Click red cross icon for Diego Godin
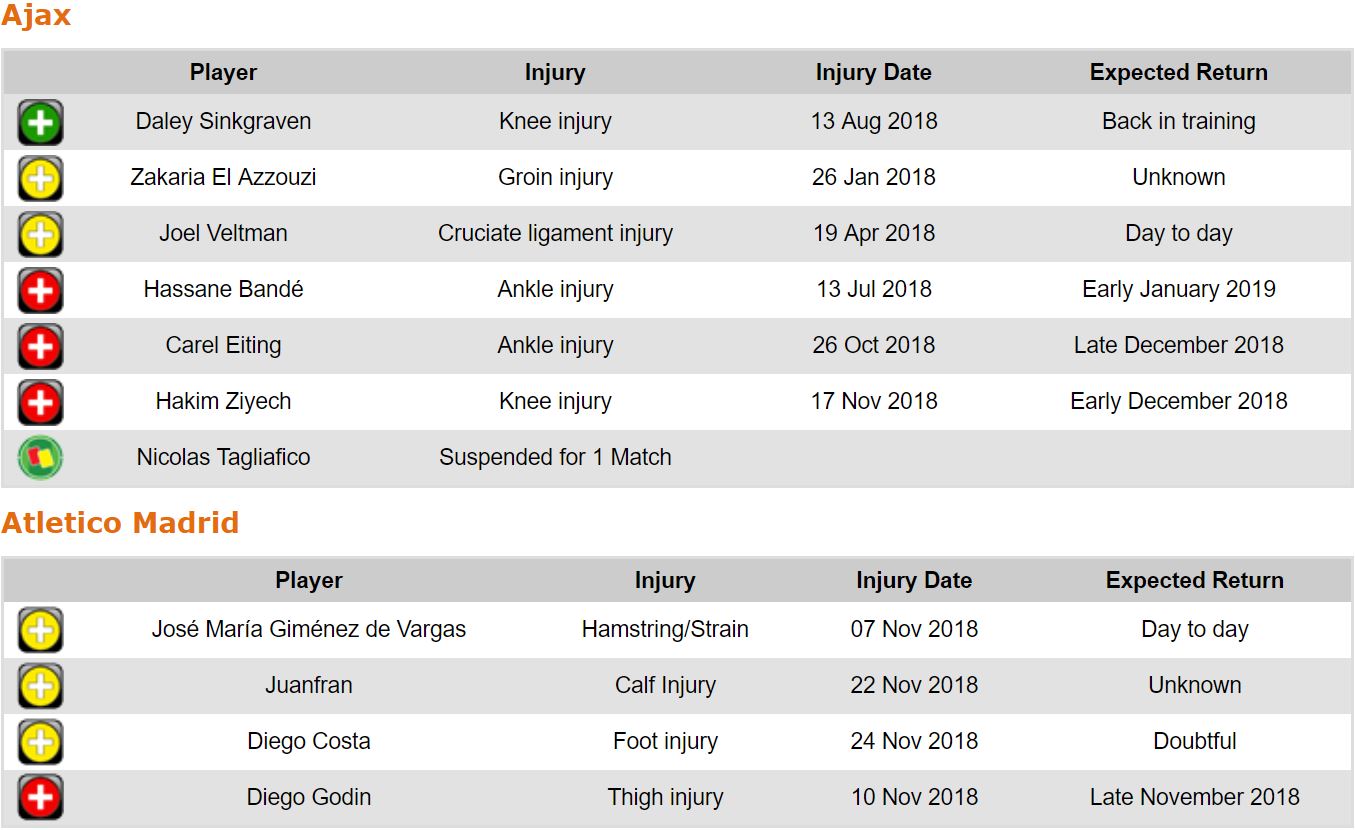This screenshot has height=830, width=1355. 40,798
